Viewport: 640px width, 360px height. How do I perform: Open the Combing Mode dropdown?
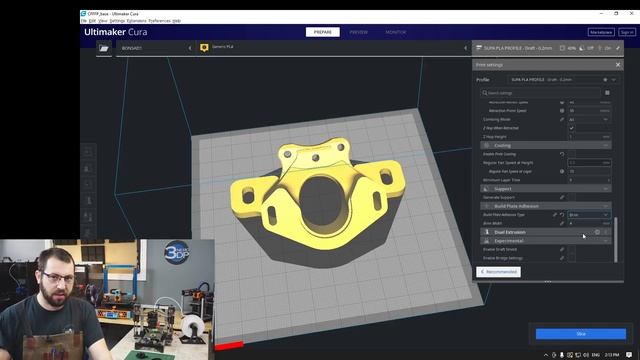(x=589, y=119)
